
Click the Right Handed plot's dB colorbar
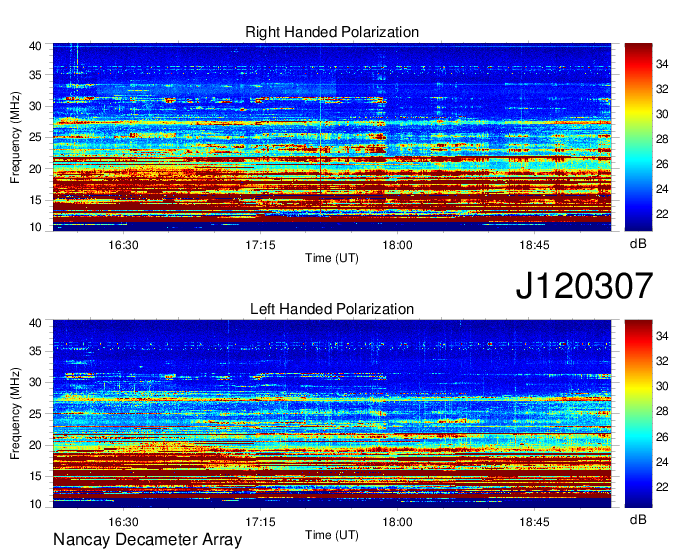[x=638, y=137]
